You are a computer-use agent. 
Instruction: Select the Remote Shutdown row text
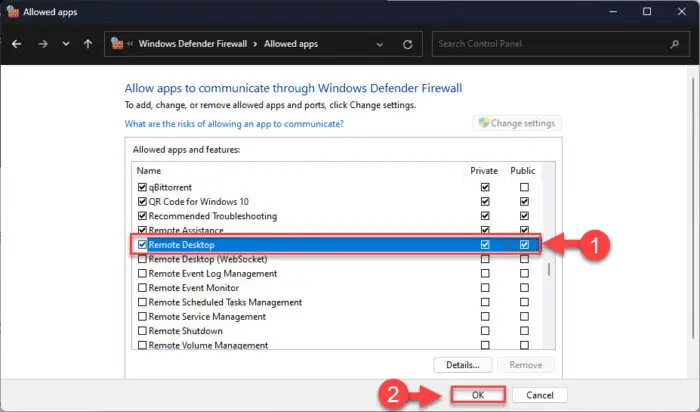pos(185,331)
